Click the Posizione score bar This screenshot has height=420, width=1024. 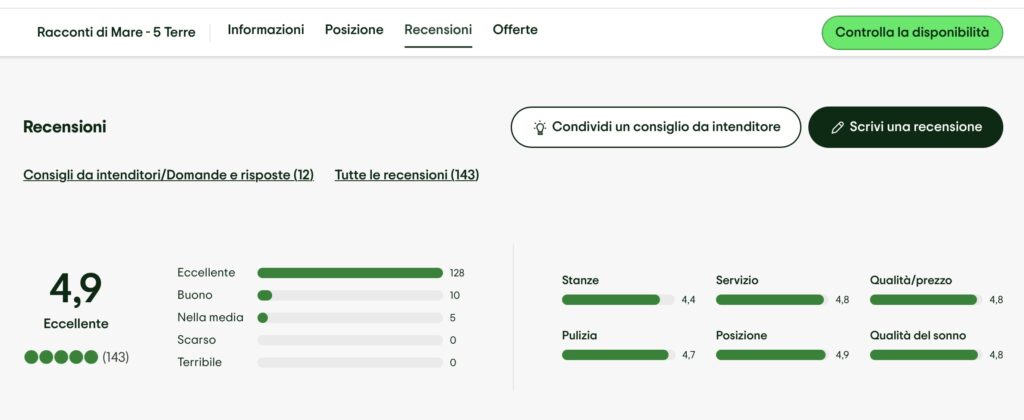[771, 354]
